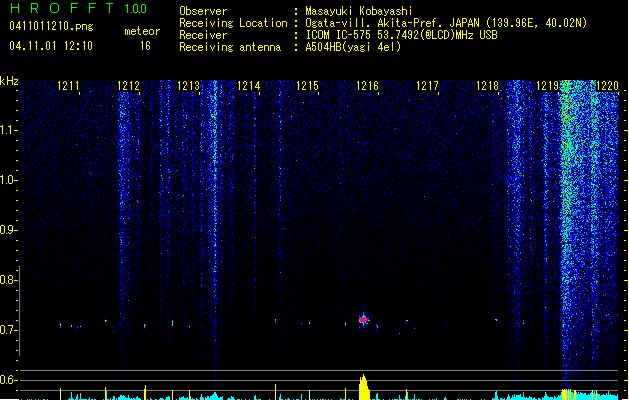
Task: Click the receiver value ICOM IC-575 53.7492 MHz USB
Action: tap(402, 35)
